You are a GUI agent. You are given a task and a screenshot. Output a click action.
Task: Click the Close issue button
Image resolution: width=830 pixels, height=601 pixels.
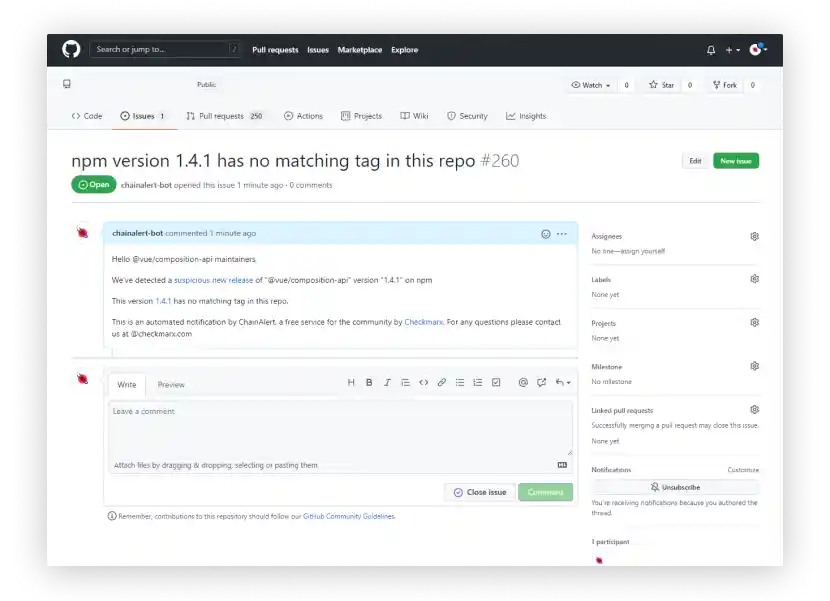[x=480, y=492]
